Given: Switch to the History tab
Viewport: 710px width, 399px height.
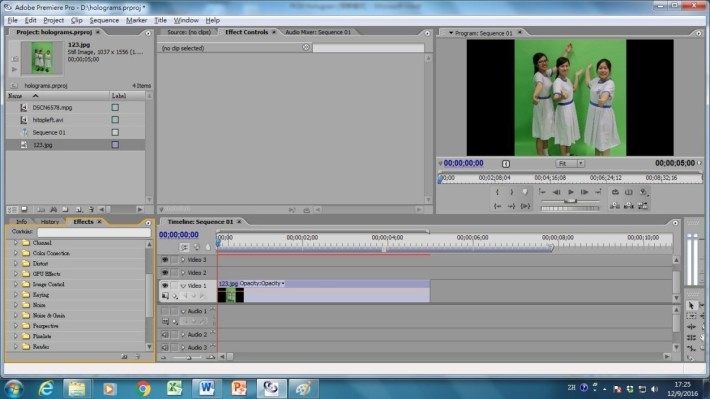Looking at the screenshot, I should (50, 222).
